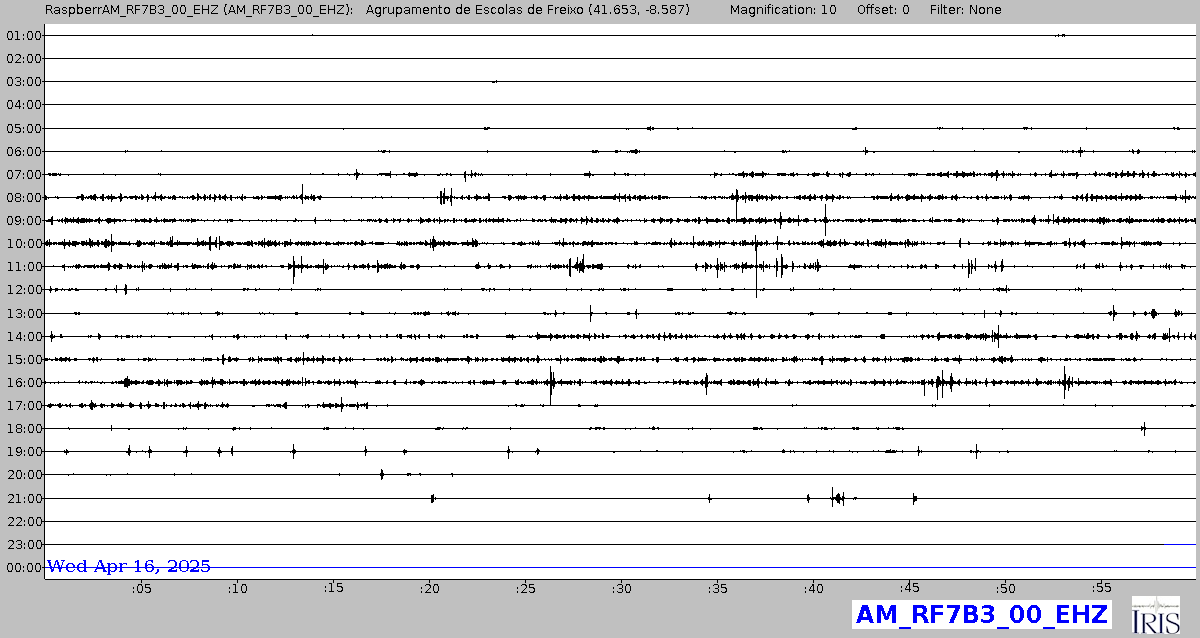Screen dimensions: 1200x638
Task: Select the 23:00 hour label
Action: [23, 545]
